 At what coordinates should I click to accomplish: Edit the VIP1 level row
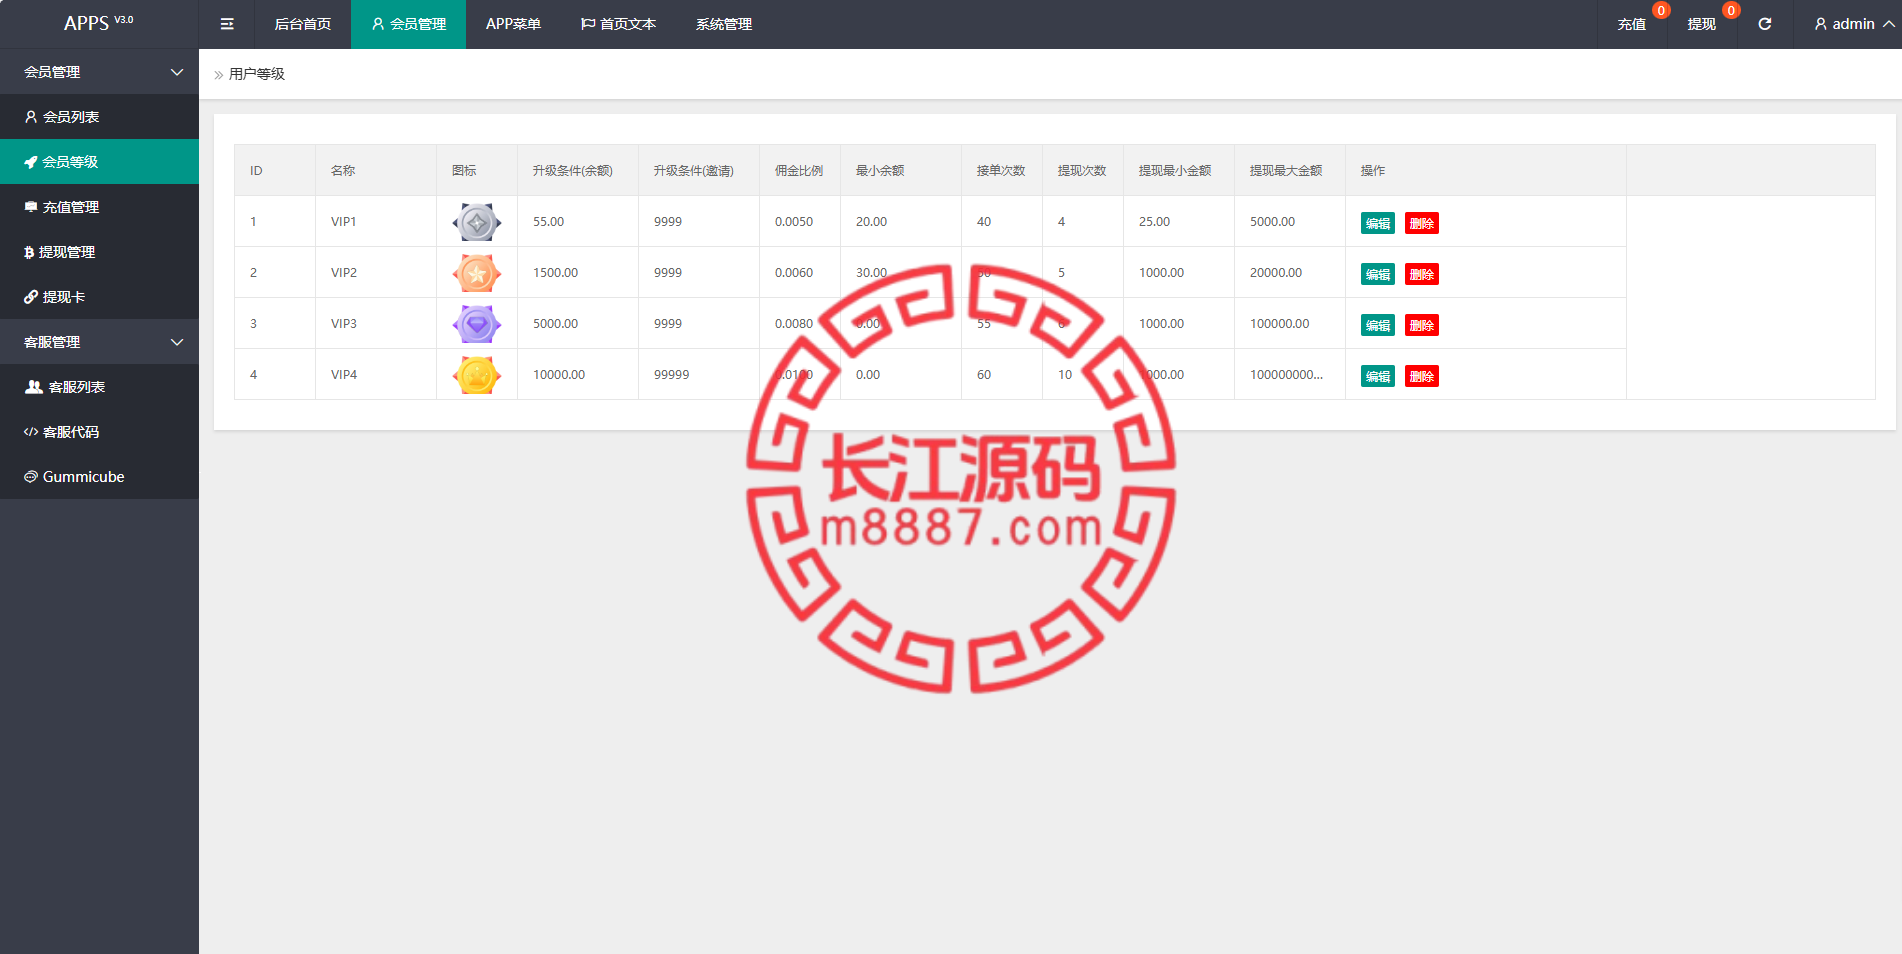(x=1378, y=223)
